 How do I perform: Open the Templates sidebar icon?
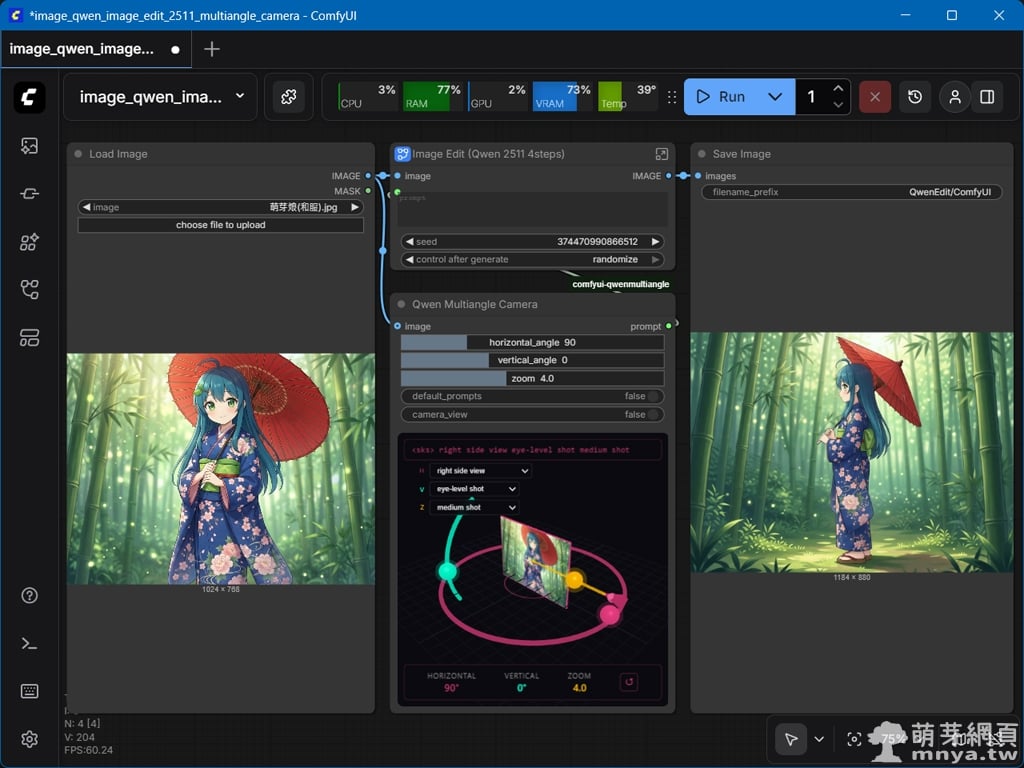pos(29,338)
